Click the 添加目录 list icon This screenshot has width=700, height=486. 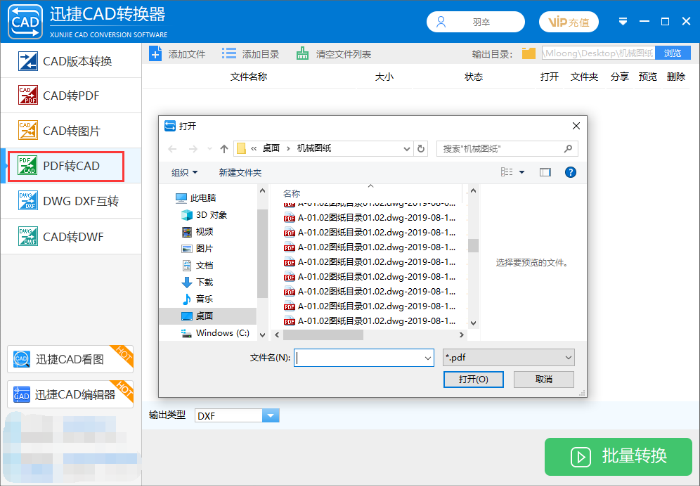(229, 54)
